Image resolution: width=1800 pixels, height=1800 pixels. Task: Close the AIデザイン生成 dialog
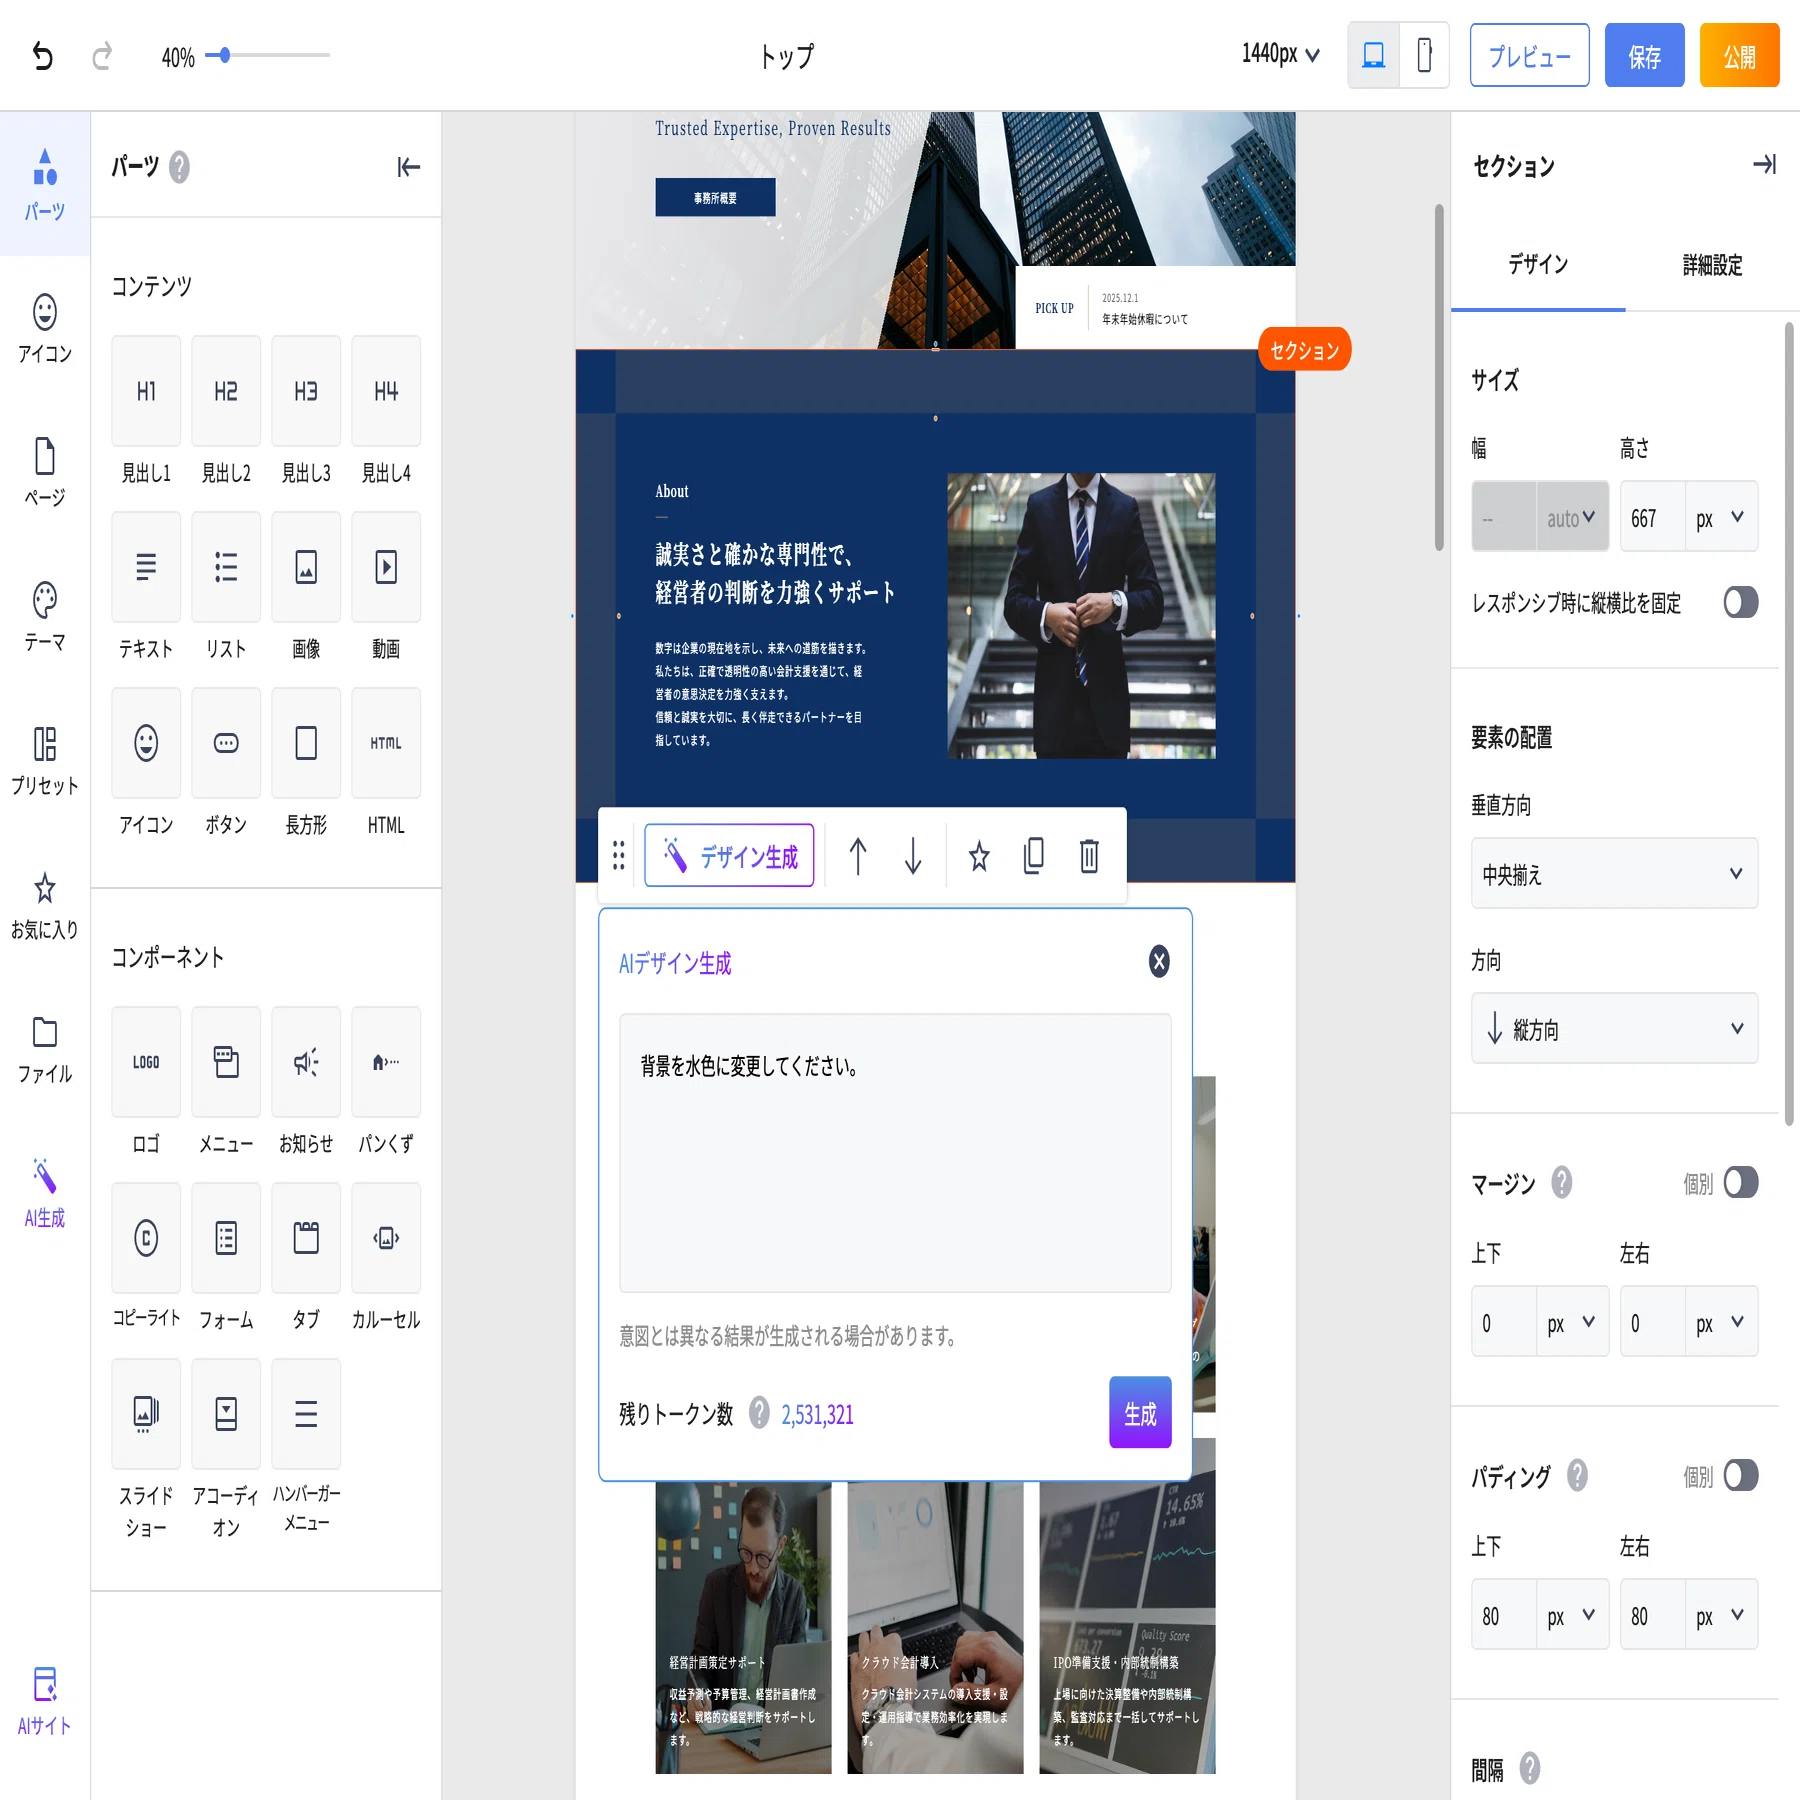click(1159, 962)
